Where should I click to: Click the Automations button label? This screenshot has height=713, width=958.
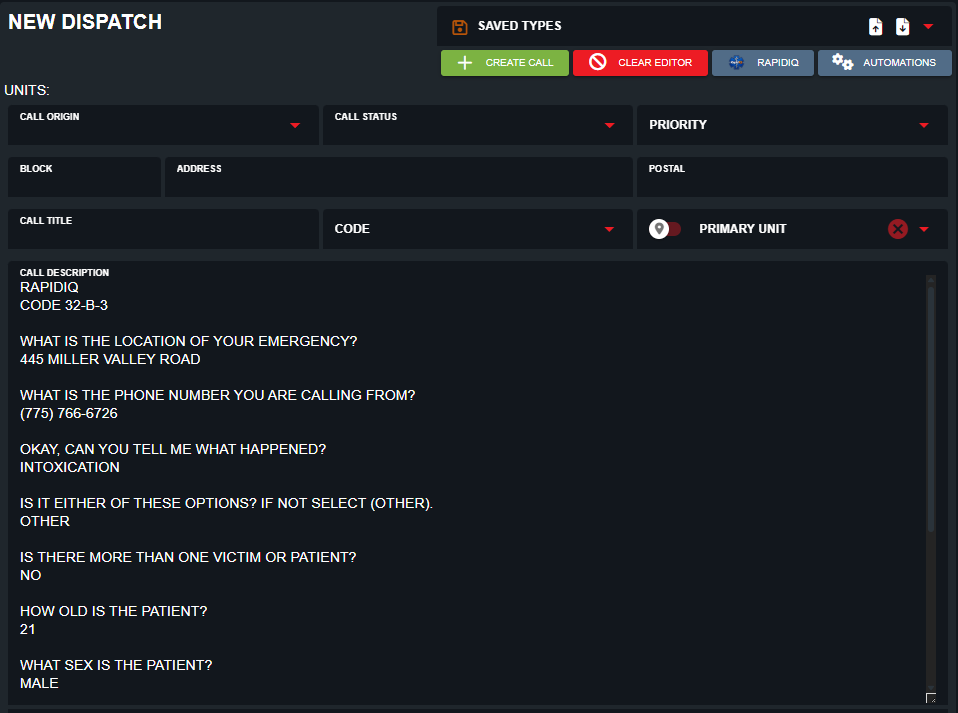tap(899, 63)
